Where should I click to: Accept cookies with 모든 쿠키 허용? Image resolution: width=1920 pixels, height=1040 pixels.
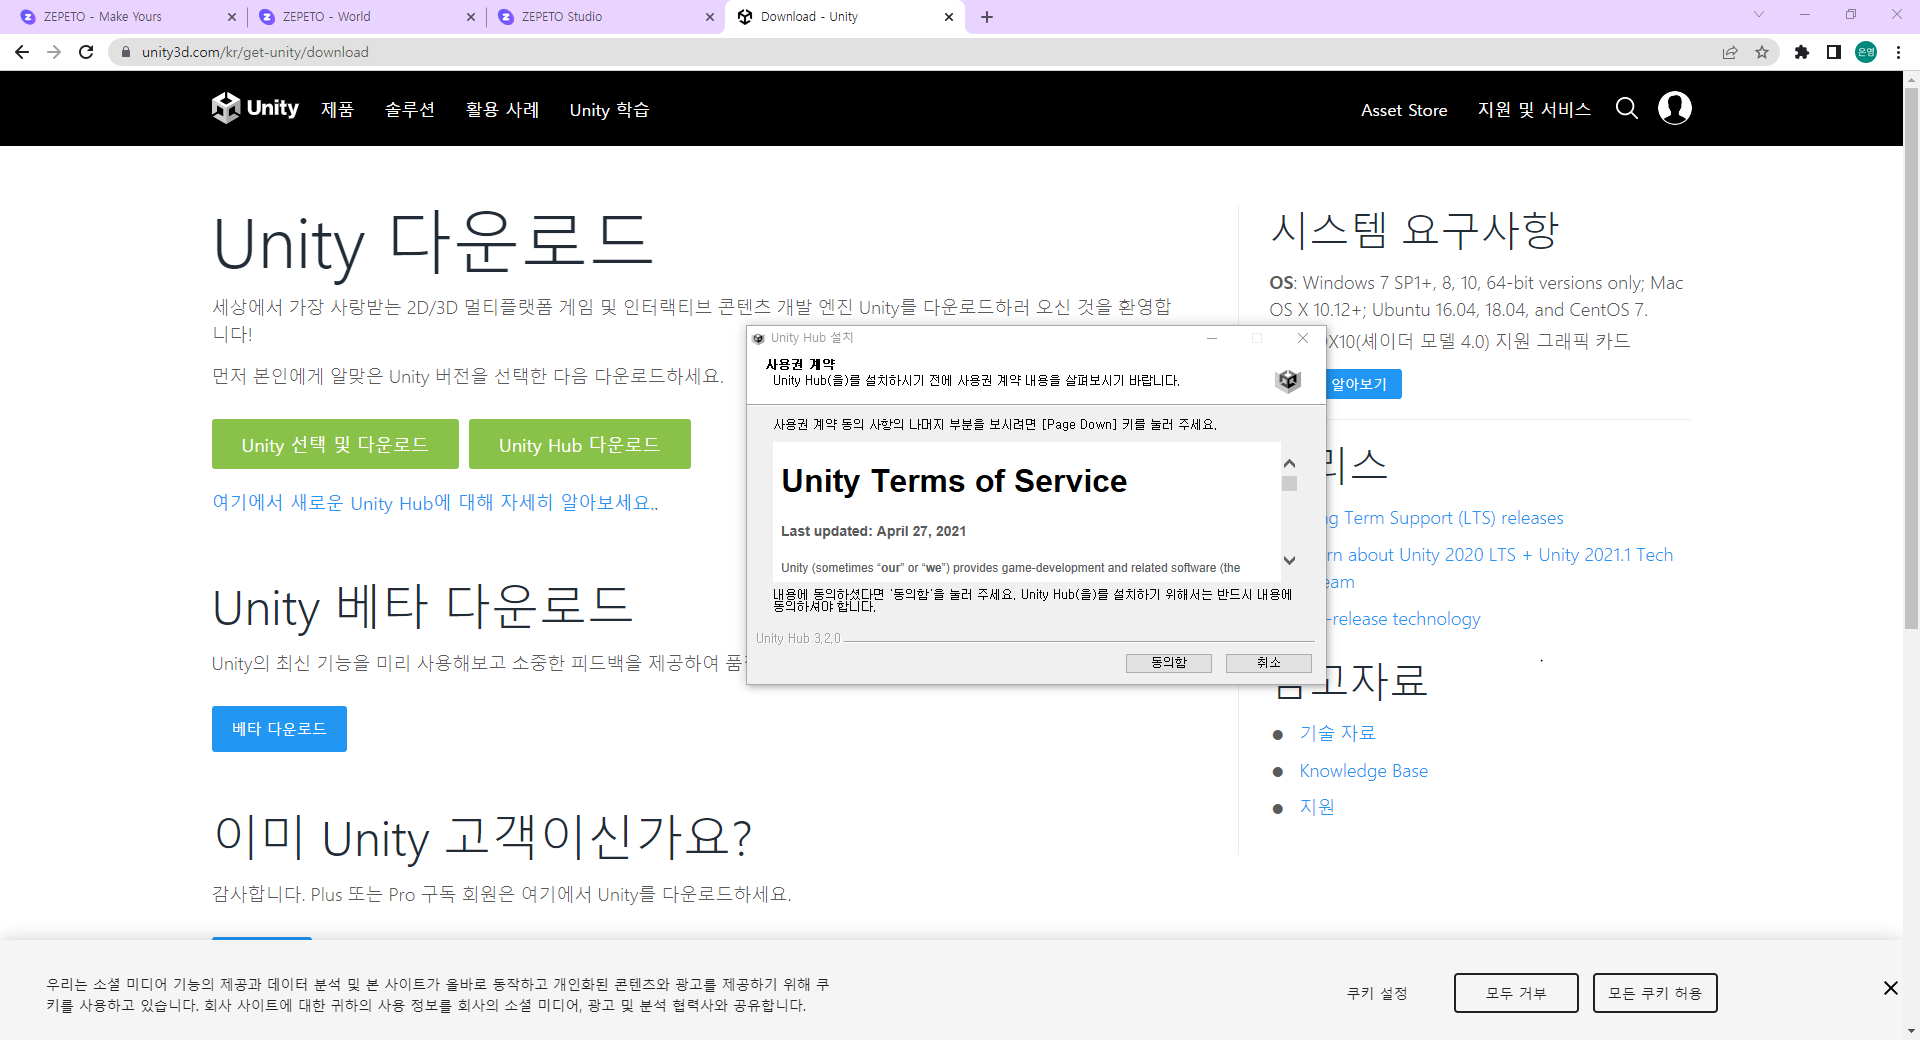coord(1655,993)
